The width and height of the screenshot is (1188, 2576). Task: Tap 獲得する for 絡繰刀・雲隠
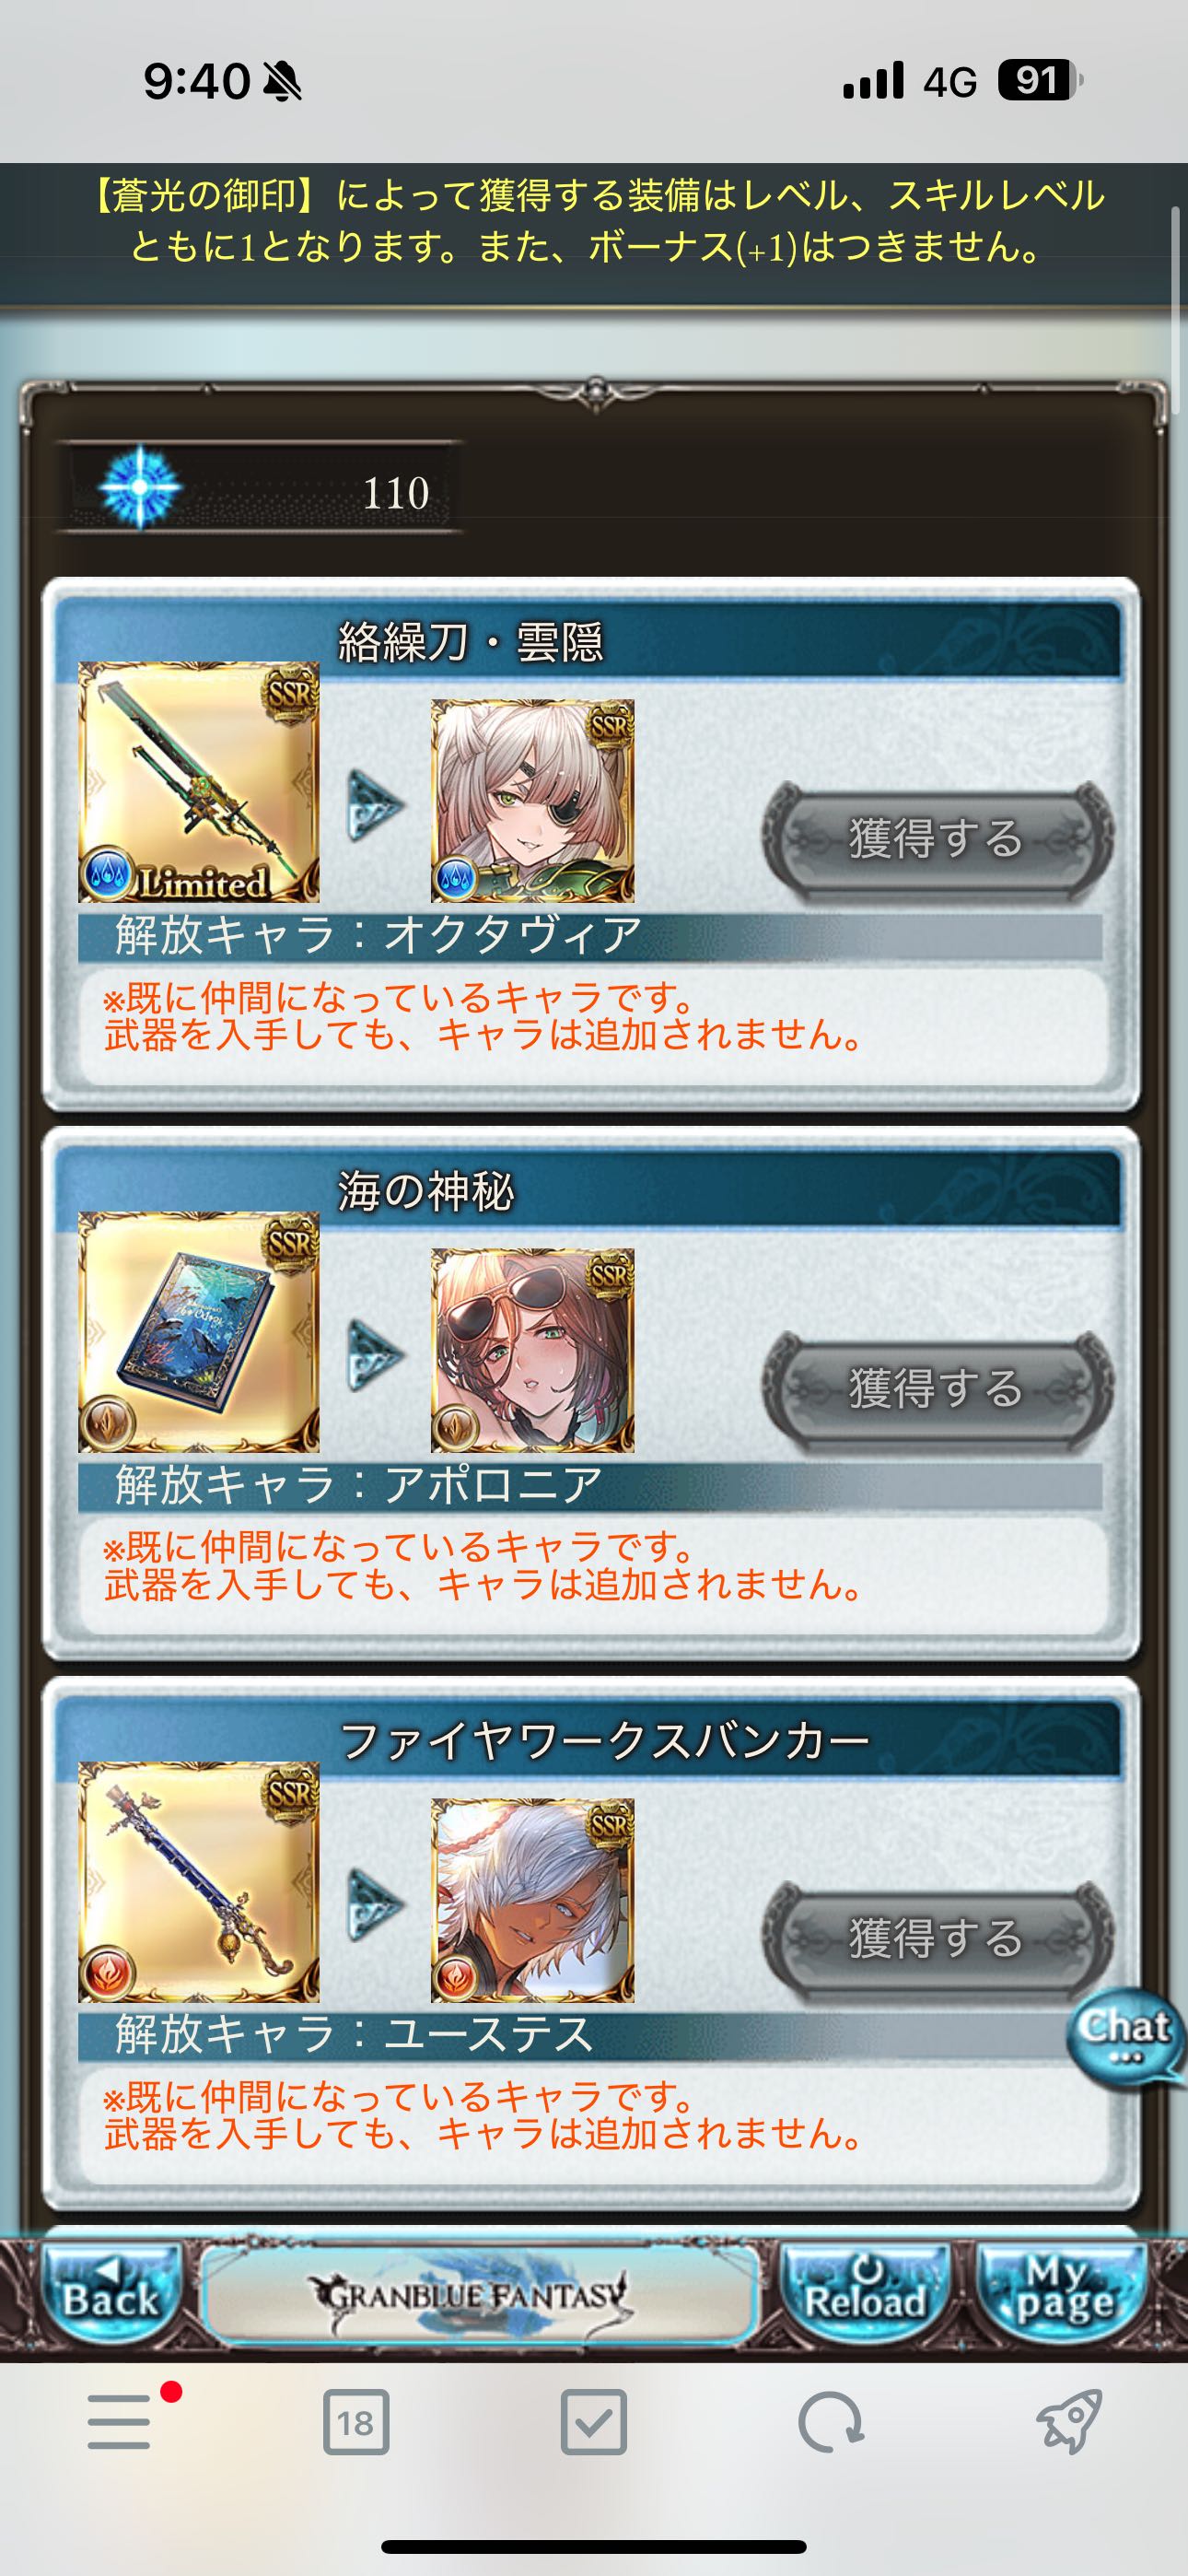[937, 837]
